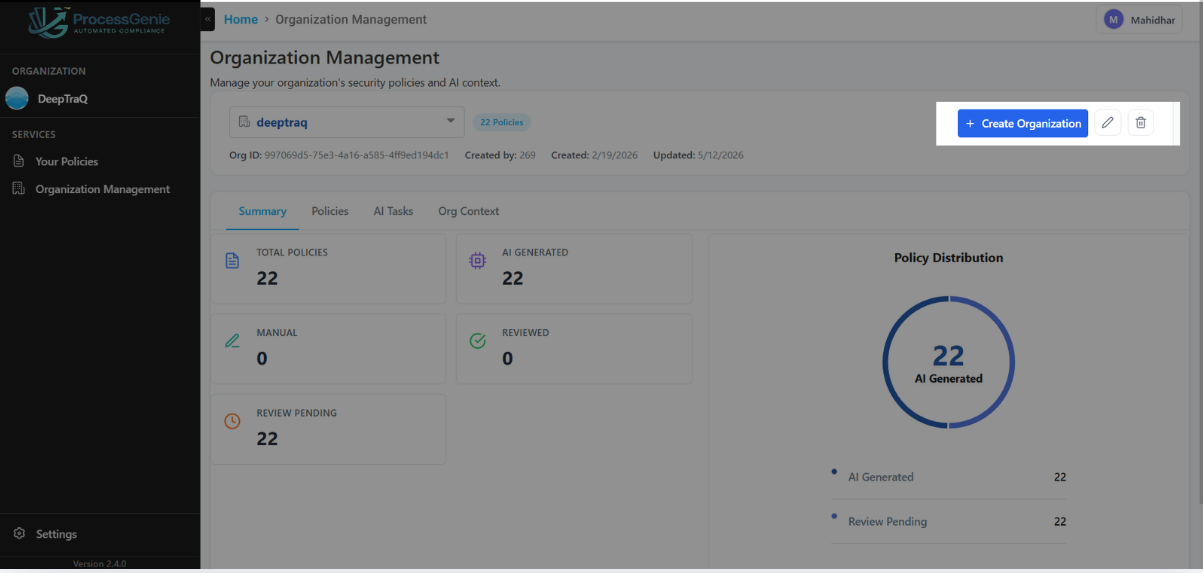Image resolution: width=1203 pixels, height=573 pixels.
Task: Click the Created by: 269 text
Action: 500,155
